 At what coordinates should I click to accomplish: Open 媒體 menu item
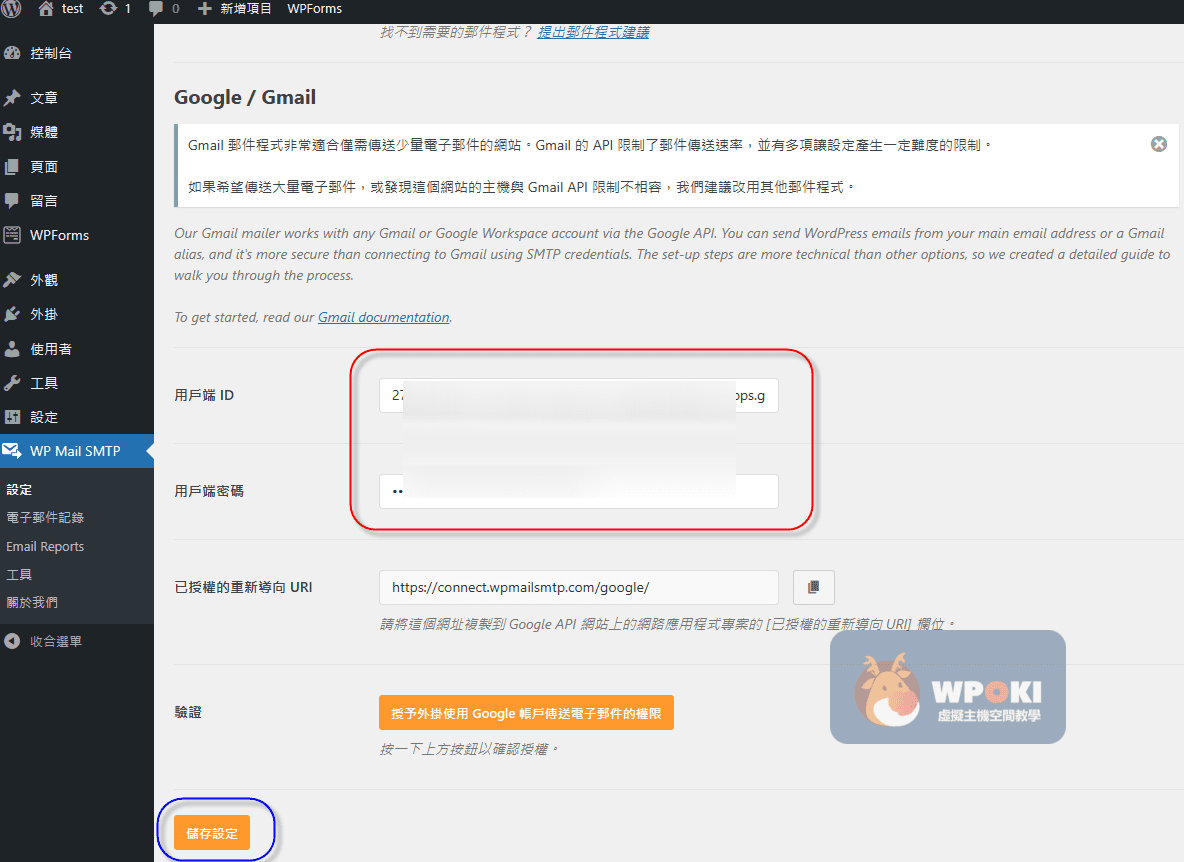point(44,132)
